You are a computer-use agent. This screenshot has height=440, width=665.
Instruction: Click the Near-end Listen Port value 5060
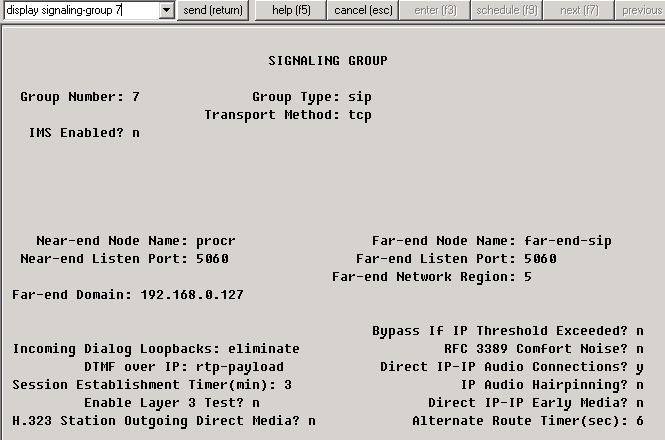(212, 259)
